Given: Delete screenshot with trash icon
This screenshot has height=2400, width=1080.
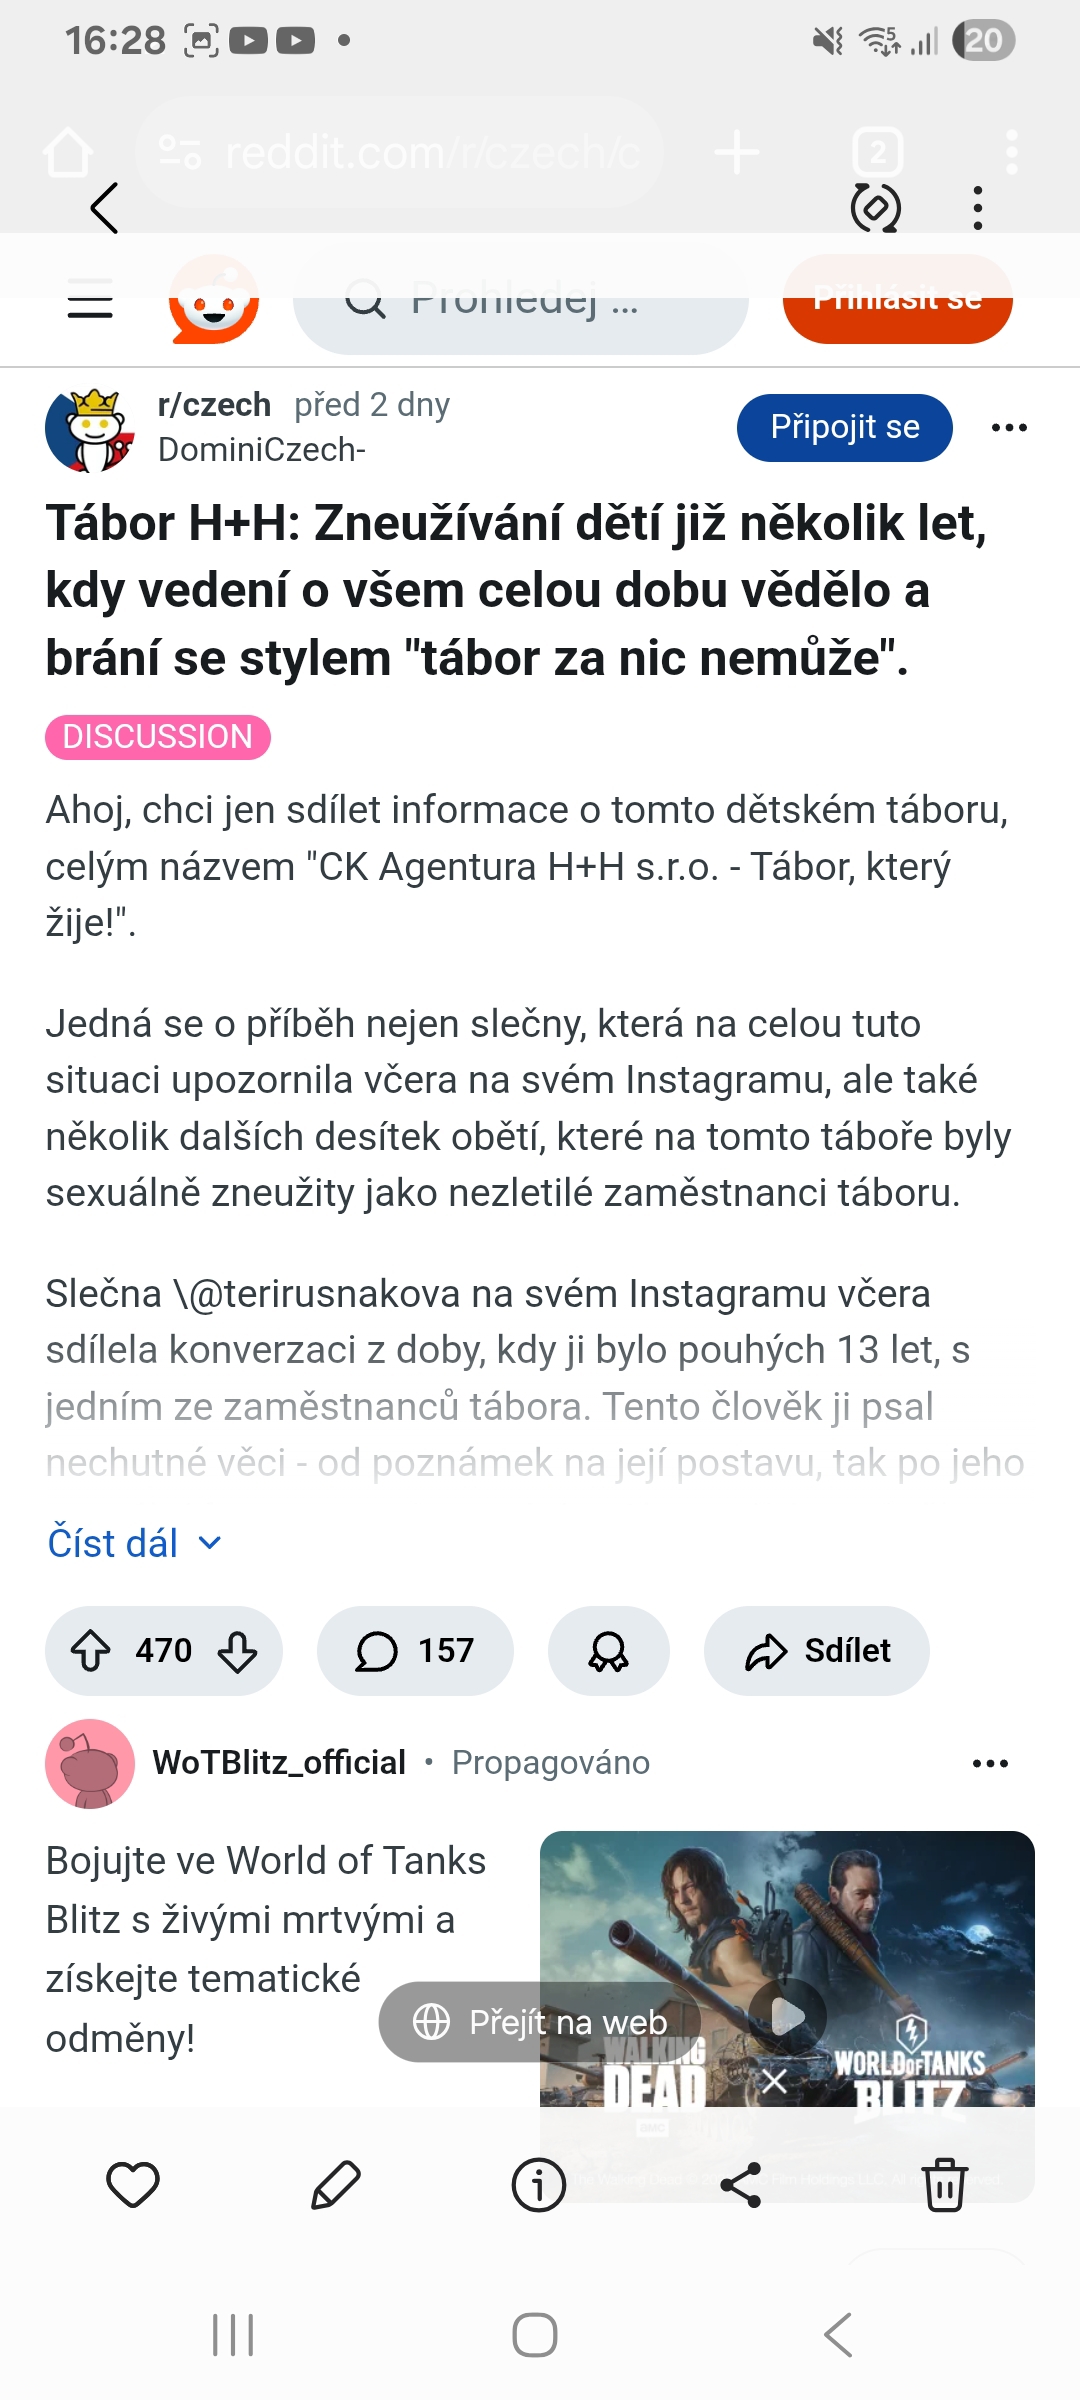Looking at the screenshot, I should (944, 2184).
